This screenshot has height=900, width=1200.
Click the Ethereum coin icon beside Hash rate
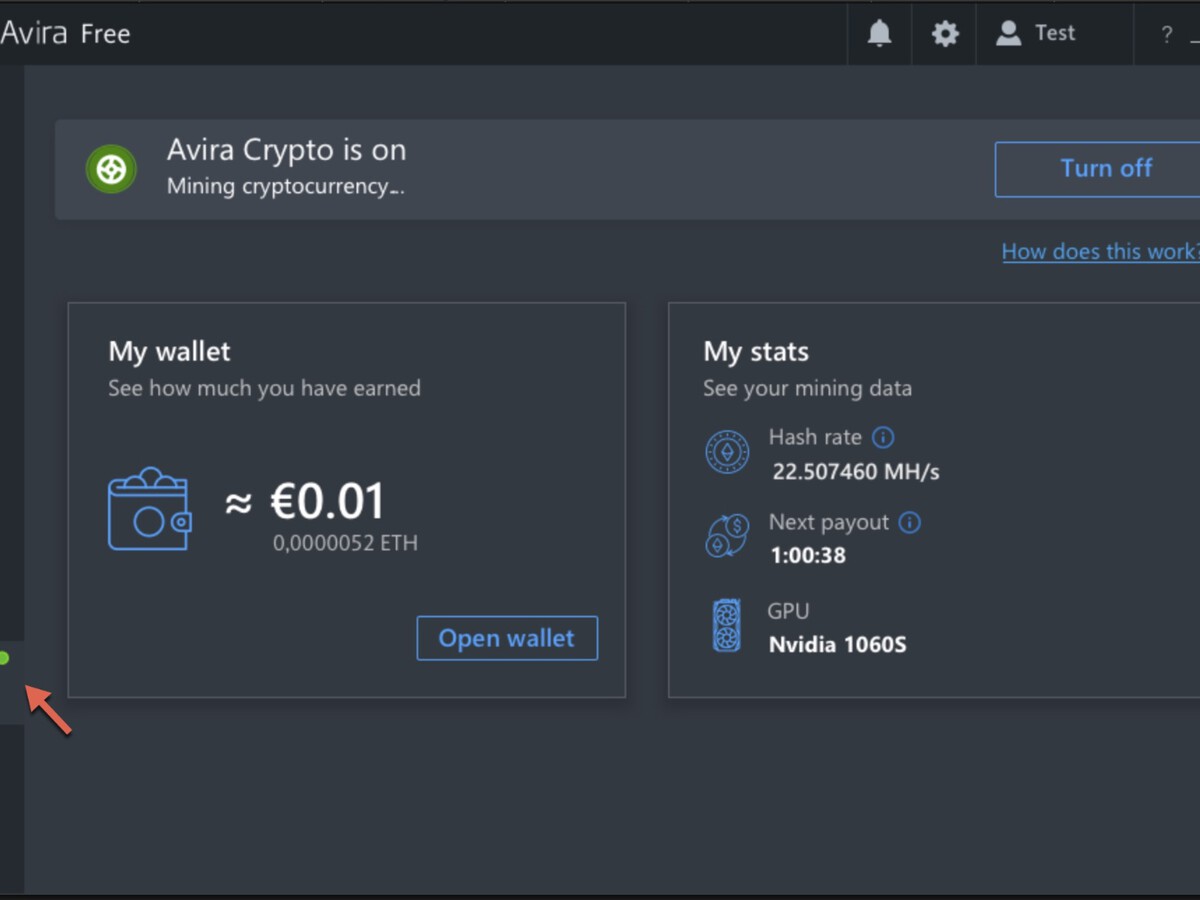(727, 452)
